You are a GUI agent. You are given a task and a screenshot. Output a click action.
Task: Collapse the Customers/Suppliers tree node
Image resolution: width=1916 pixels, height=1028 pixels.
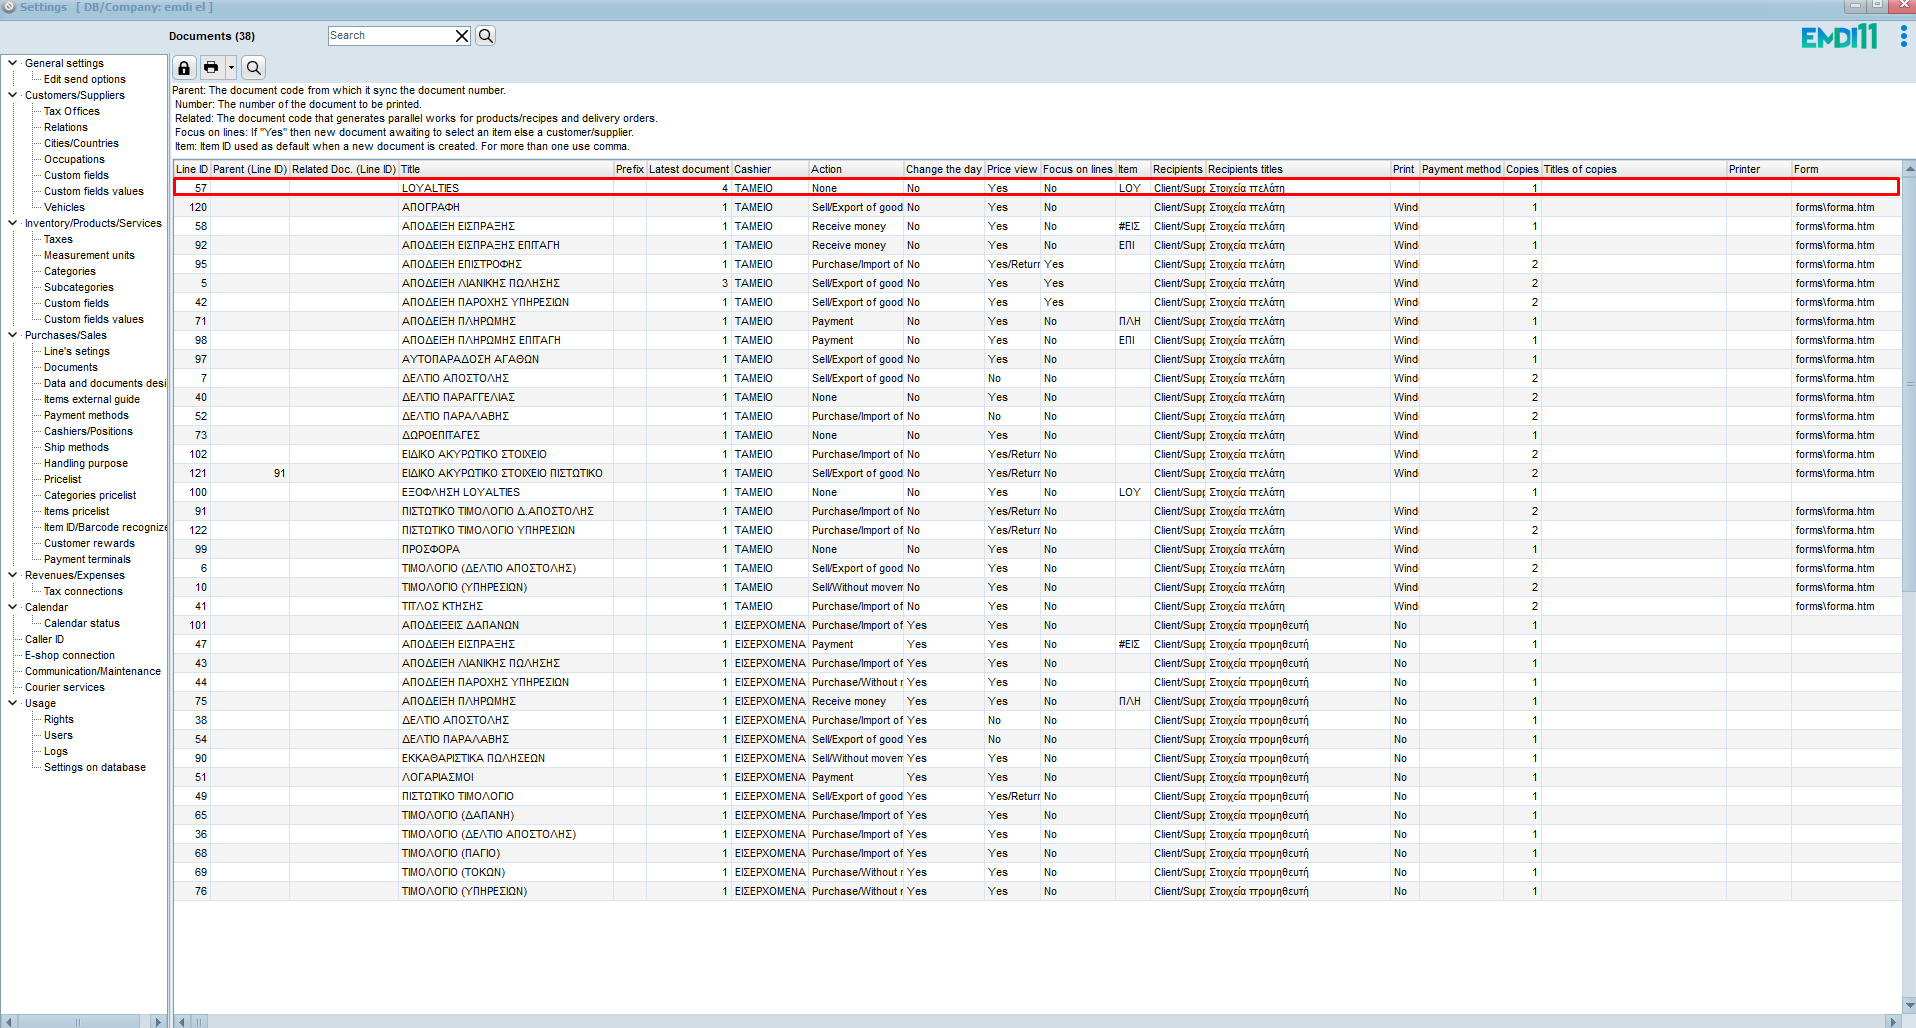(x=13, y=95)
